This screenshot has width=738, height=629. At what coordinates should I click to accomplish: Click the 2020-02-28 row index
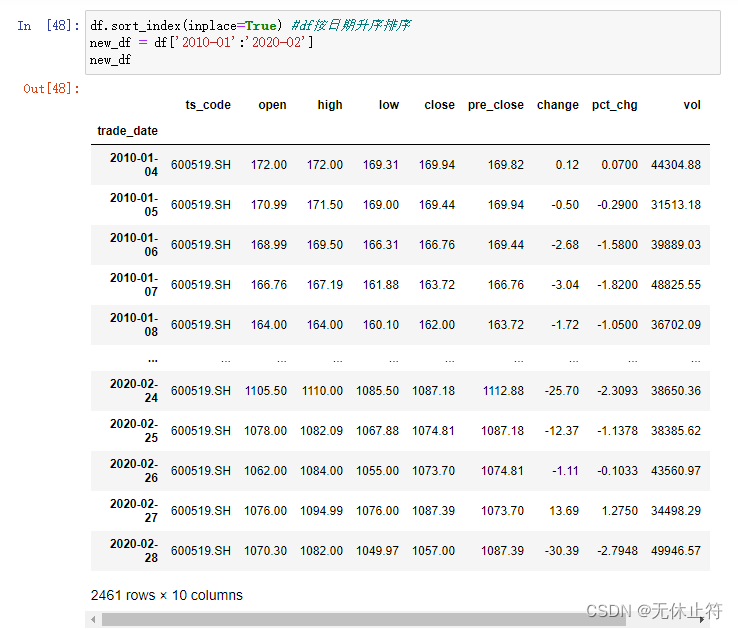(x=134, y=551)
